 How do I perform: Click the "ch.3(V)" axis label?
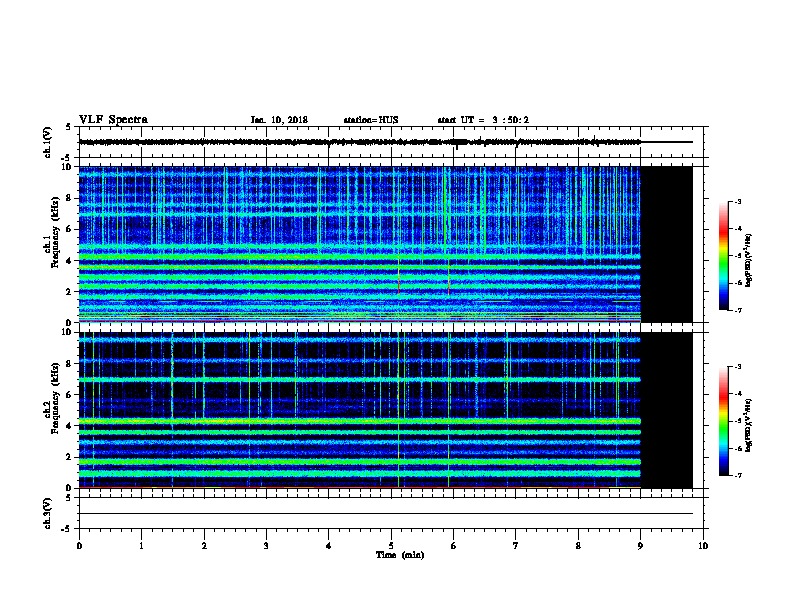(47, 513)
